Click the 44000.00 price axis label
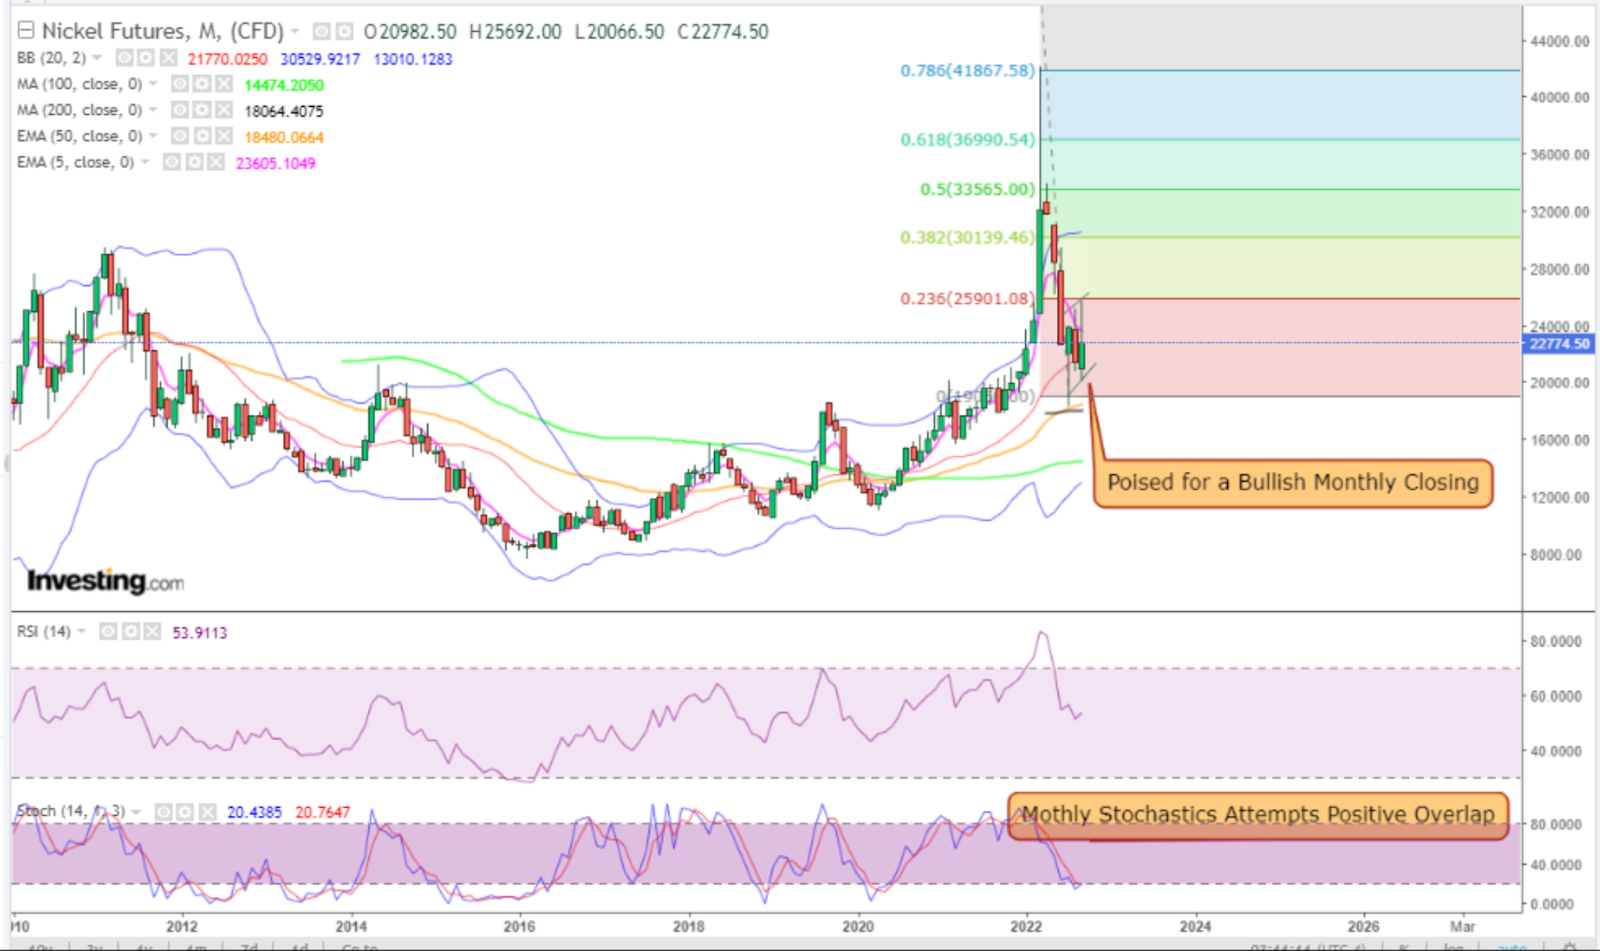The image size is (1600, 951). click(1560, 41)
